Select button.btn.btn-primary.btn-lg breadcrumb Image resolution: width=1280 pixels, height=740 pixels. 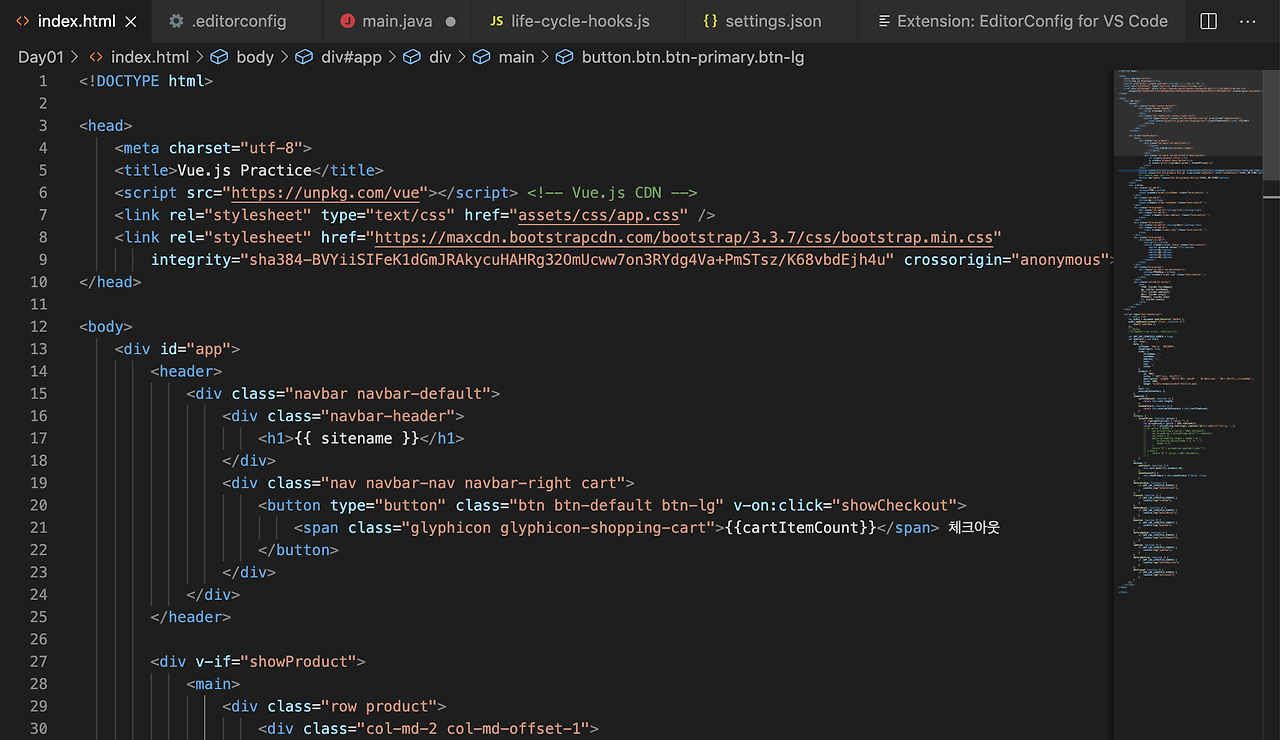click(x=693, y=57)
